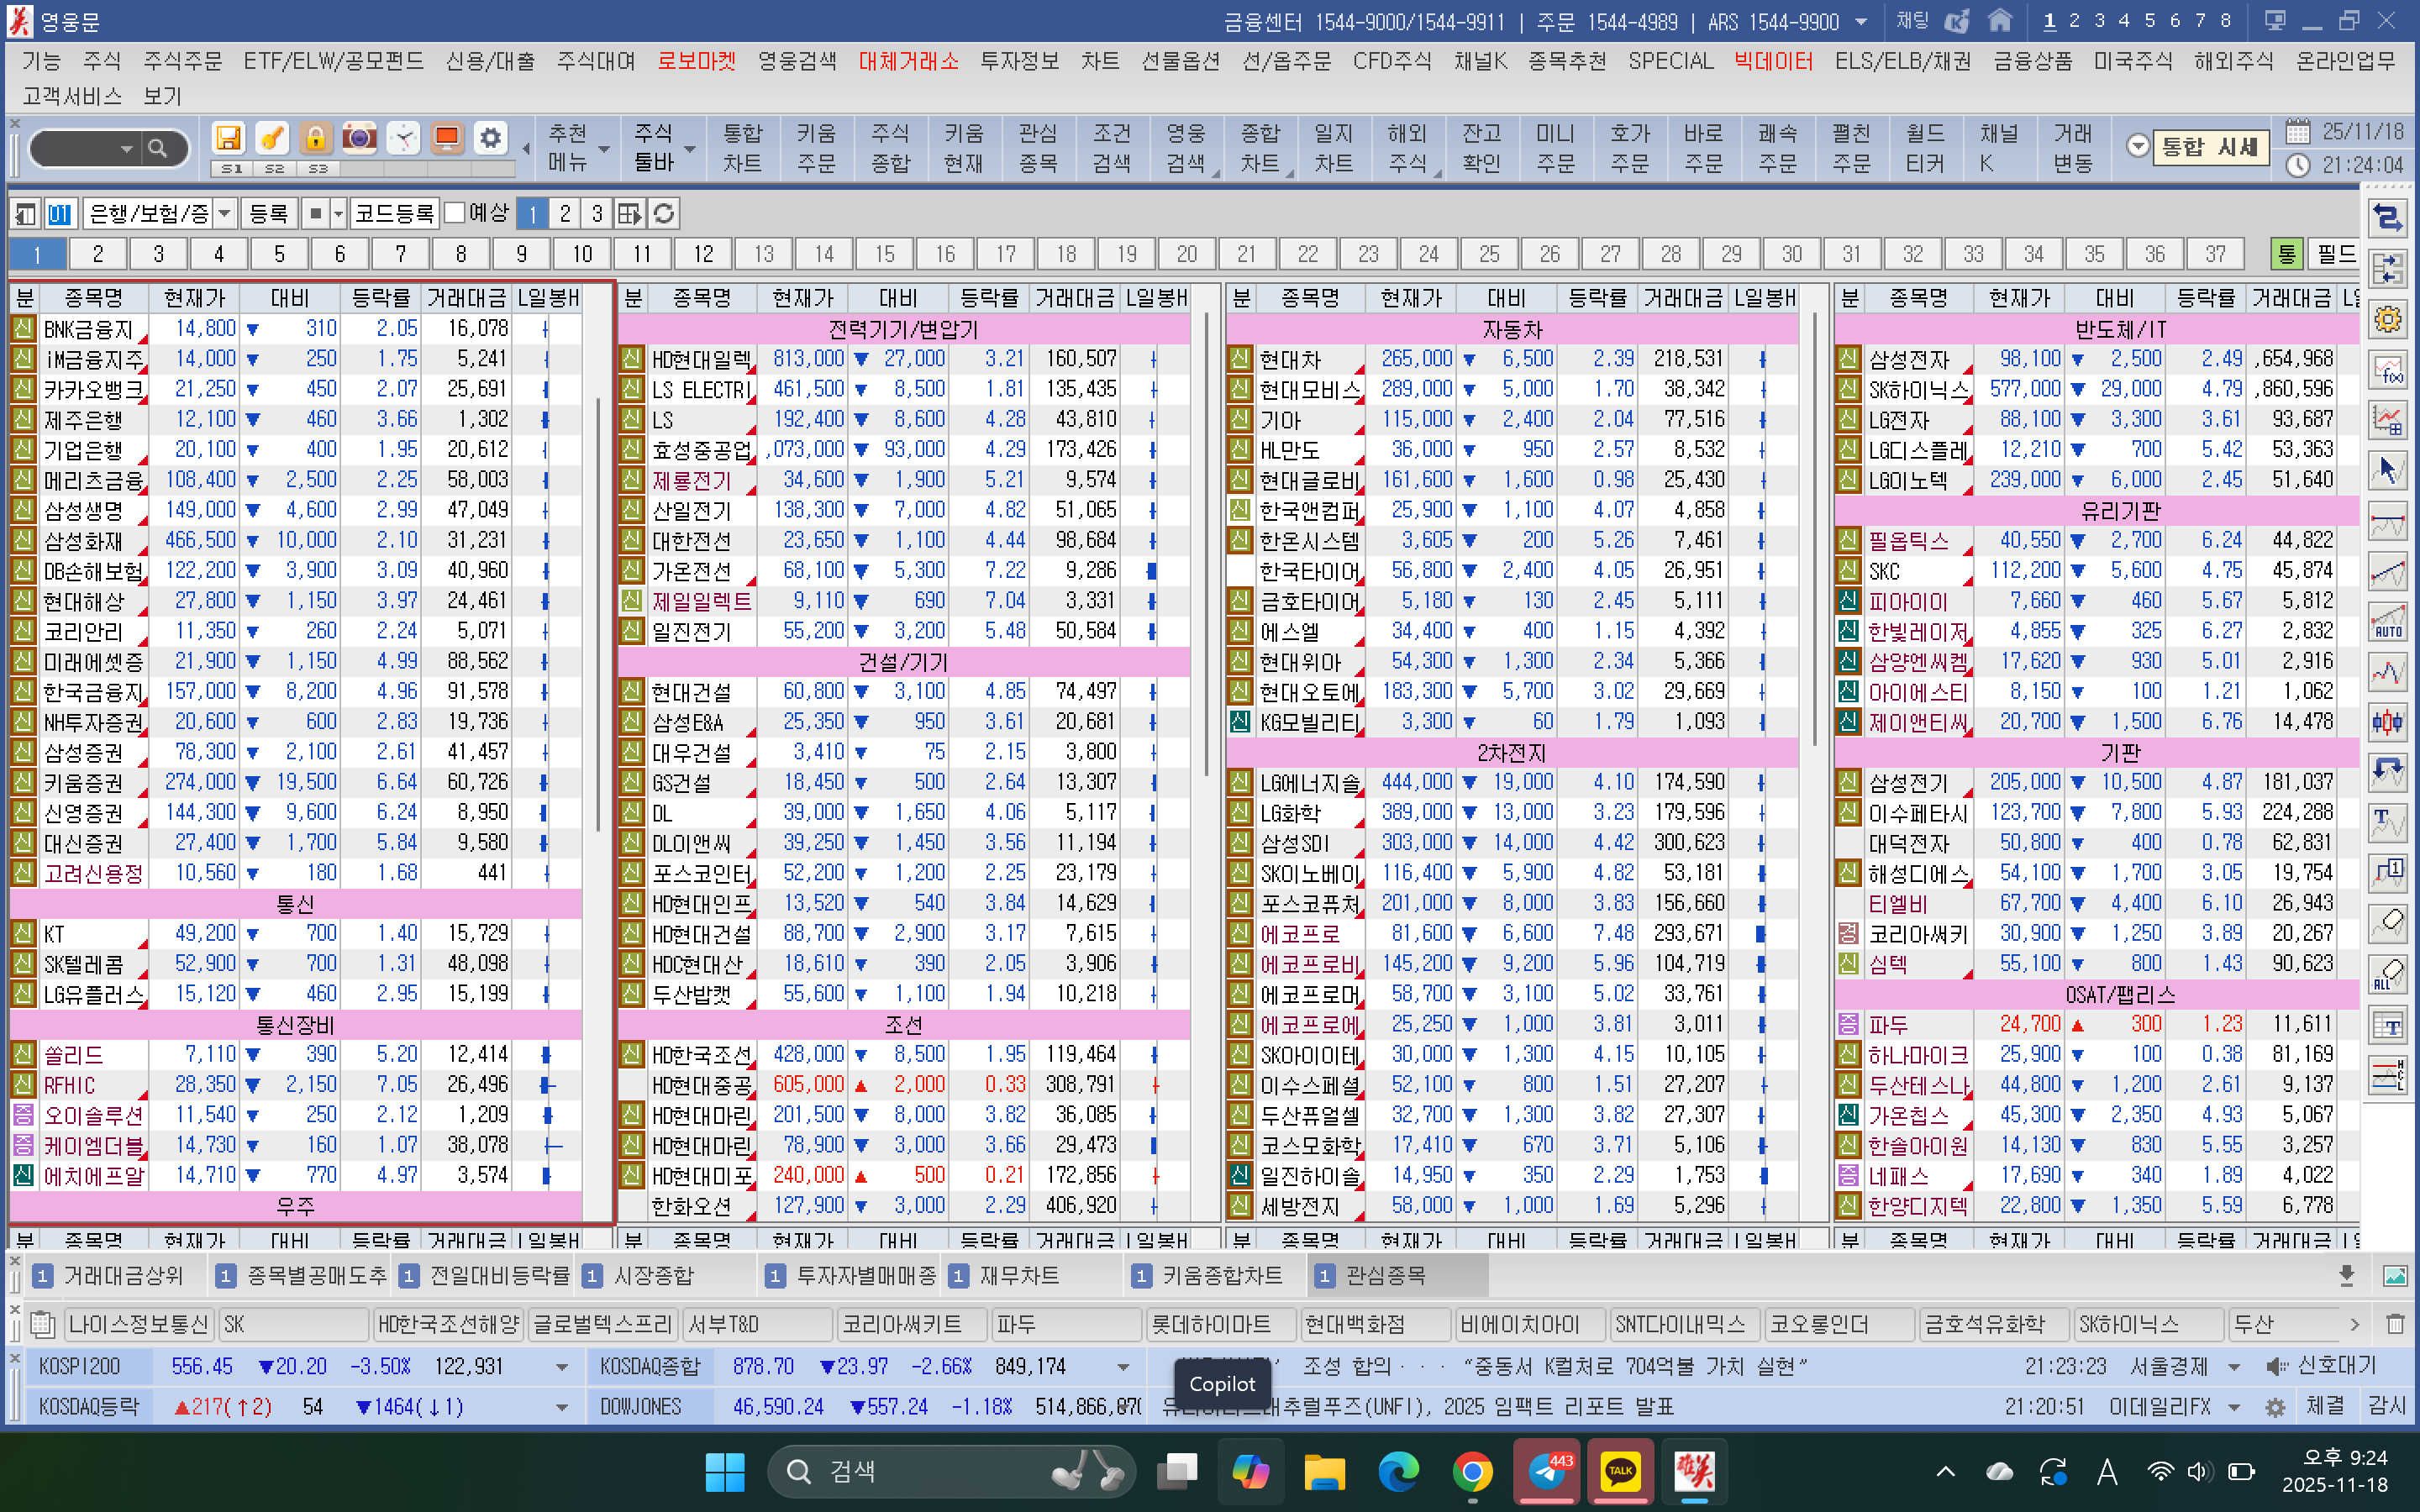The width and height of the screenshot is (2420, 1512).
Task: Click the 등록 button
Action: point(268,213)
